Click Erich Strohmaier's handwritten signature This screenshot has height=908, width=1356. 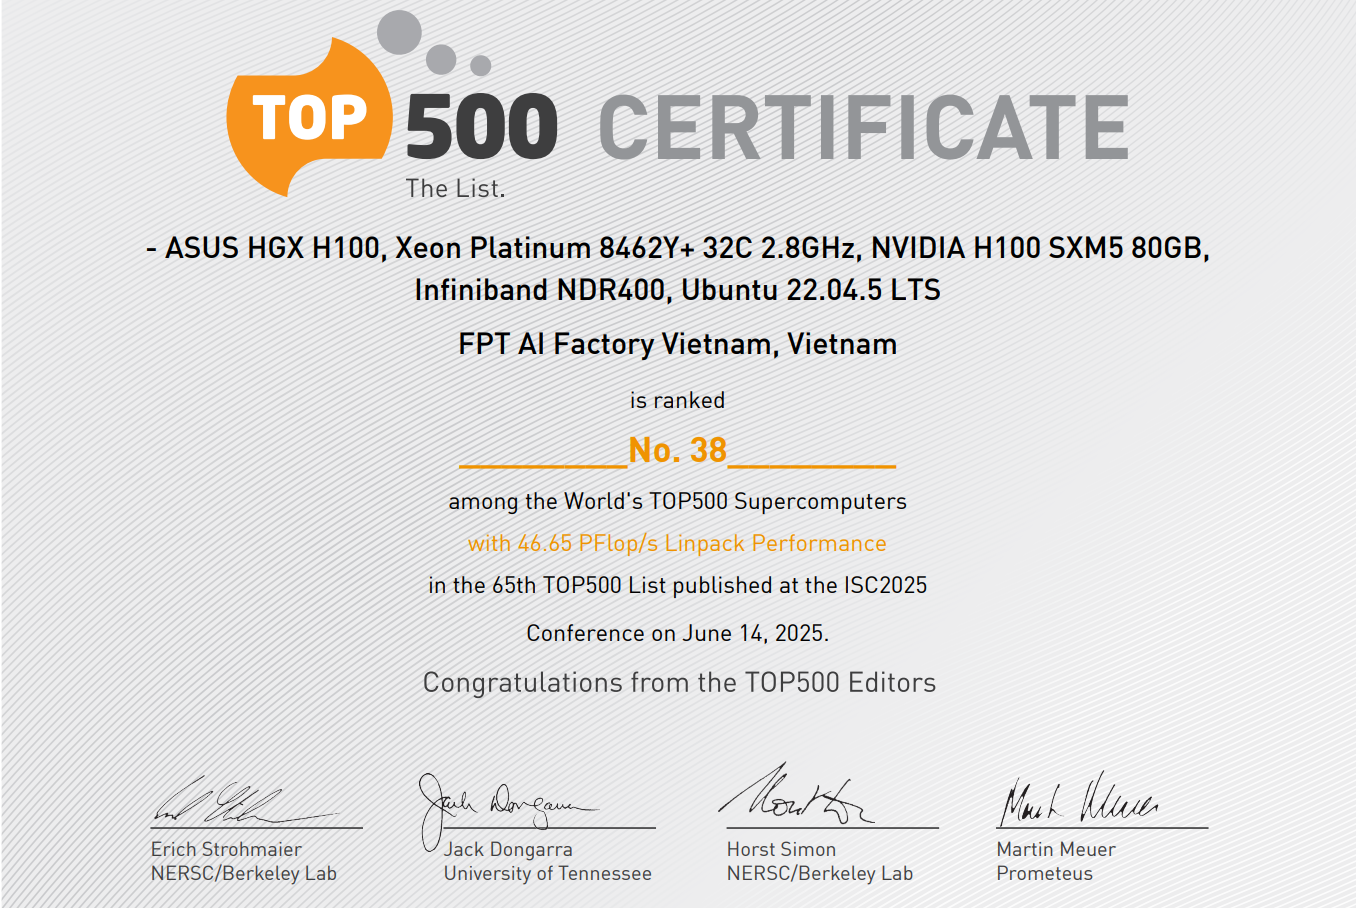point(246,802)
